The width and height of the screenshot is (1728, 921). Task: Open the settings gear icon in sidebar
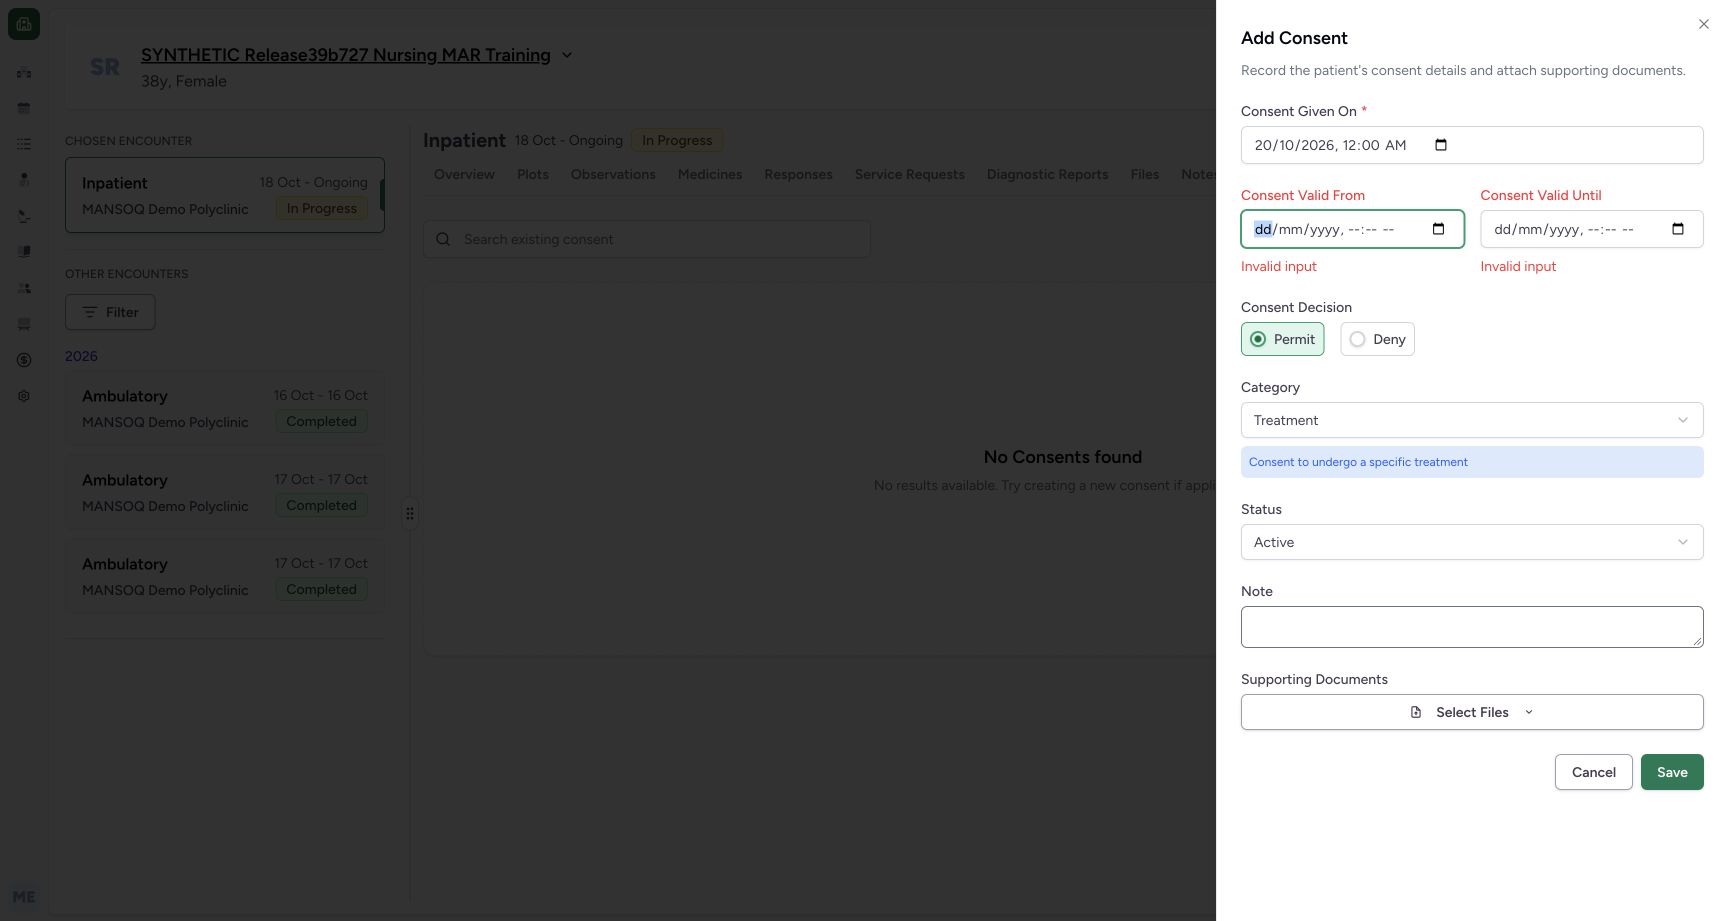(x=24, y=396)
